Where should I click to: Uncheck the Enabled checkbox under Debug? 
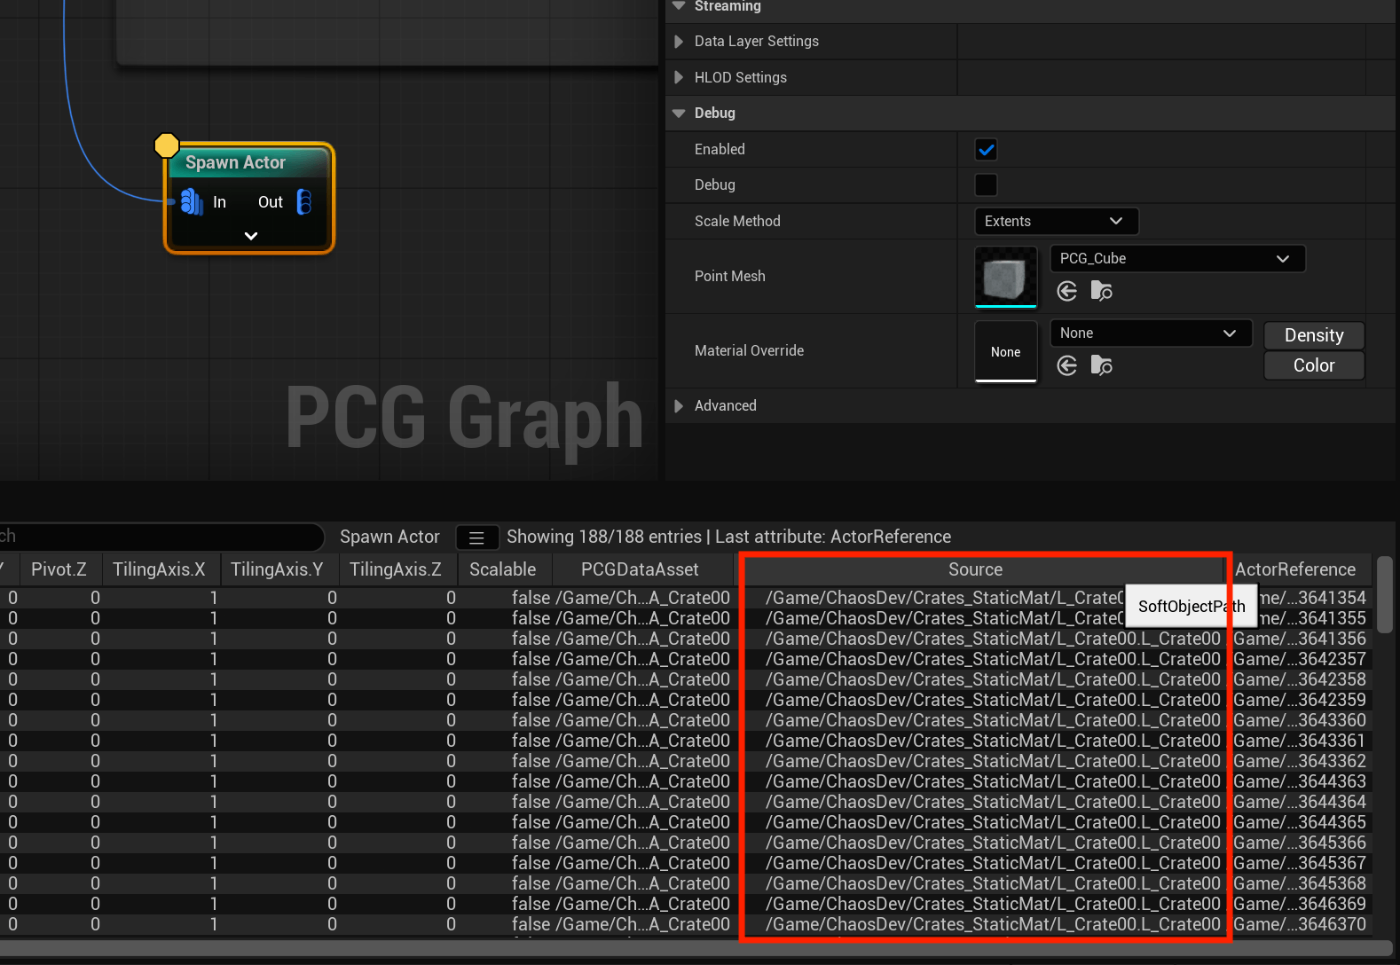(986, 149)
